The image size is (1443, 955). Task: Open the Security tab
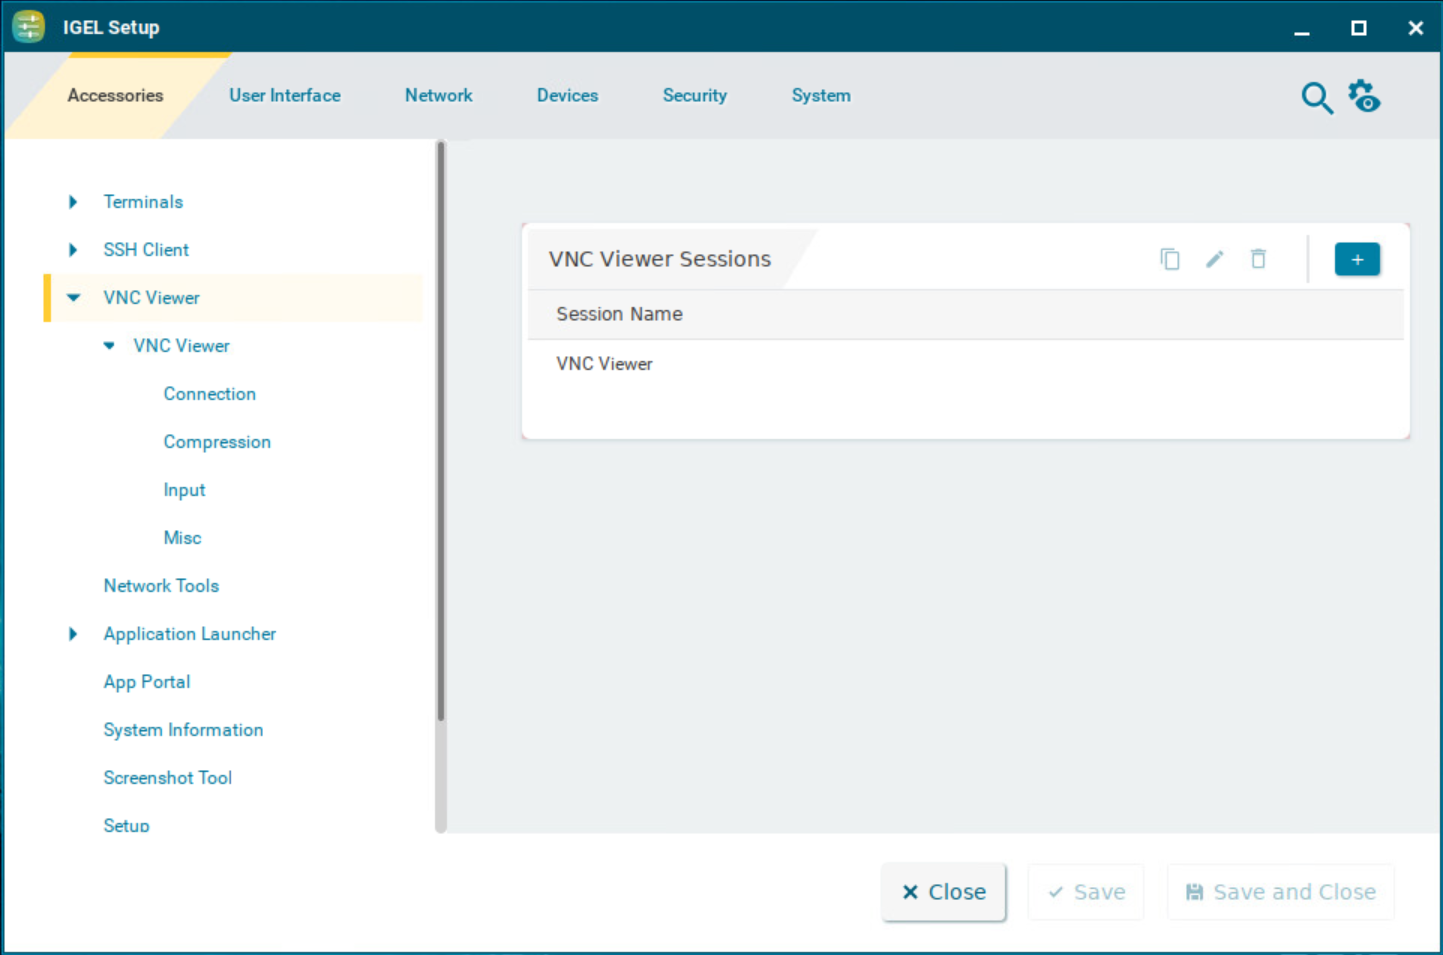pos(694,95)
